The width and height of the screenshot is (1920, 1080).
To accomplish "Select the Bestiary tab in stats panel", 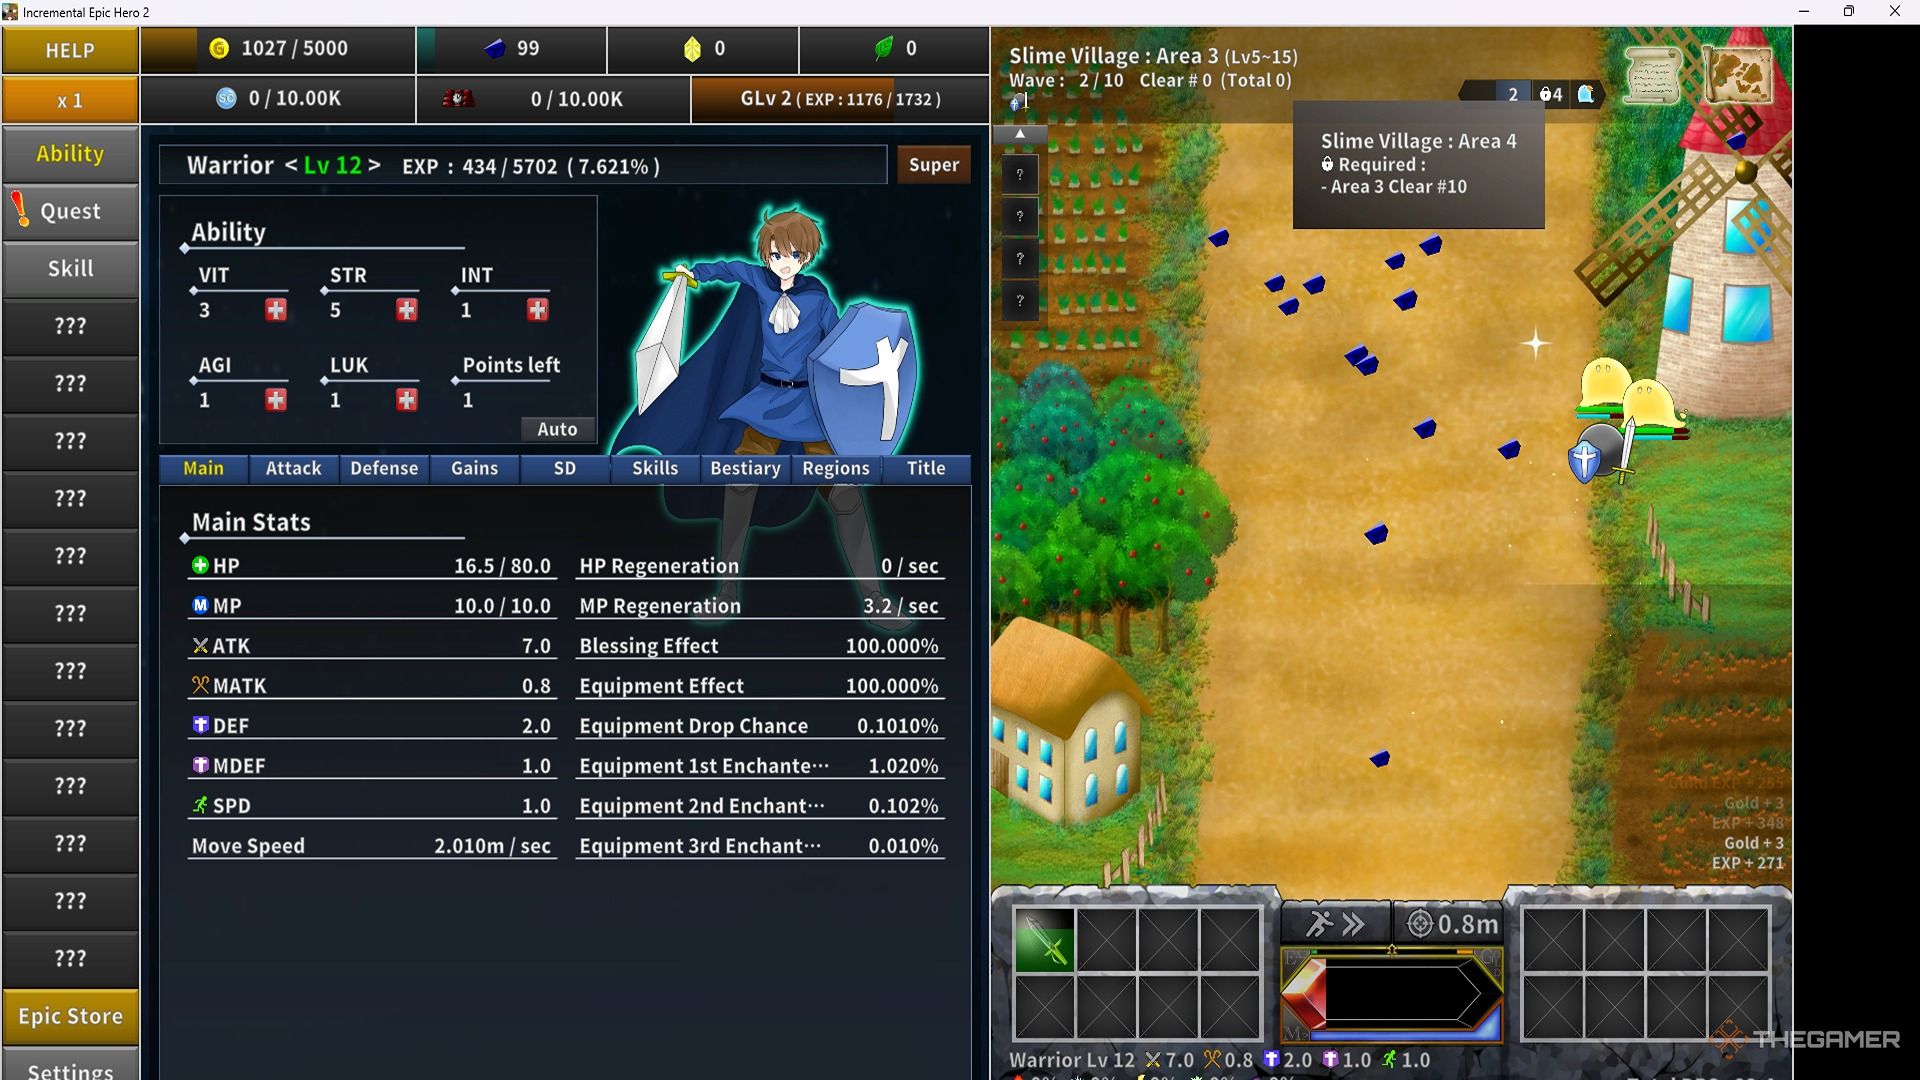I will click(x=745, y=468).
